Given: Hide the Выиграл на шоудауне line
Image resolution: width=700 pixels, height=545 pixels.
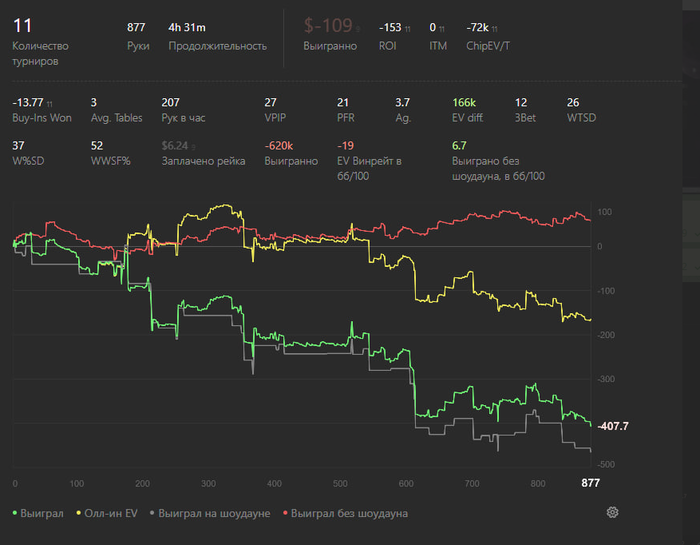Looking at the screenshot, I should (x=212, y=513).
